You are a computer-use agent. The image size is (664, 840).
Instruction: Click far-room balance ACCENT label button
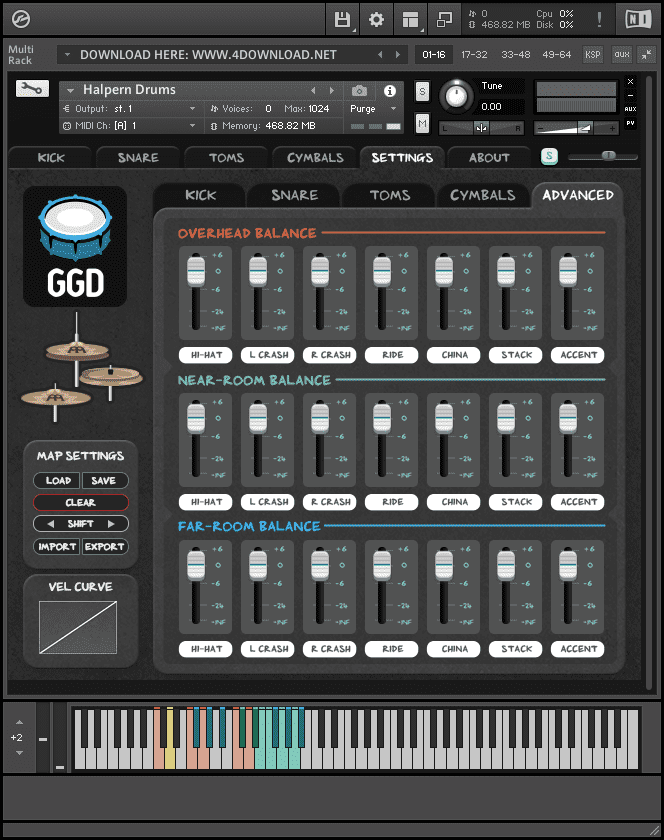[x=578, y=649]
